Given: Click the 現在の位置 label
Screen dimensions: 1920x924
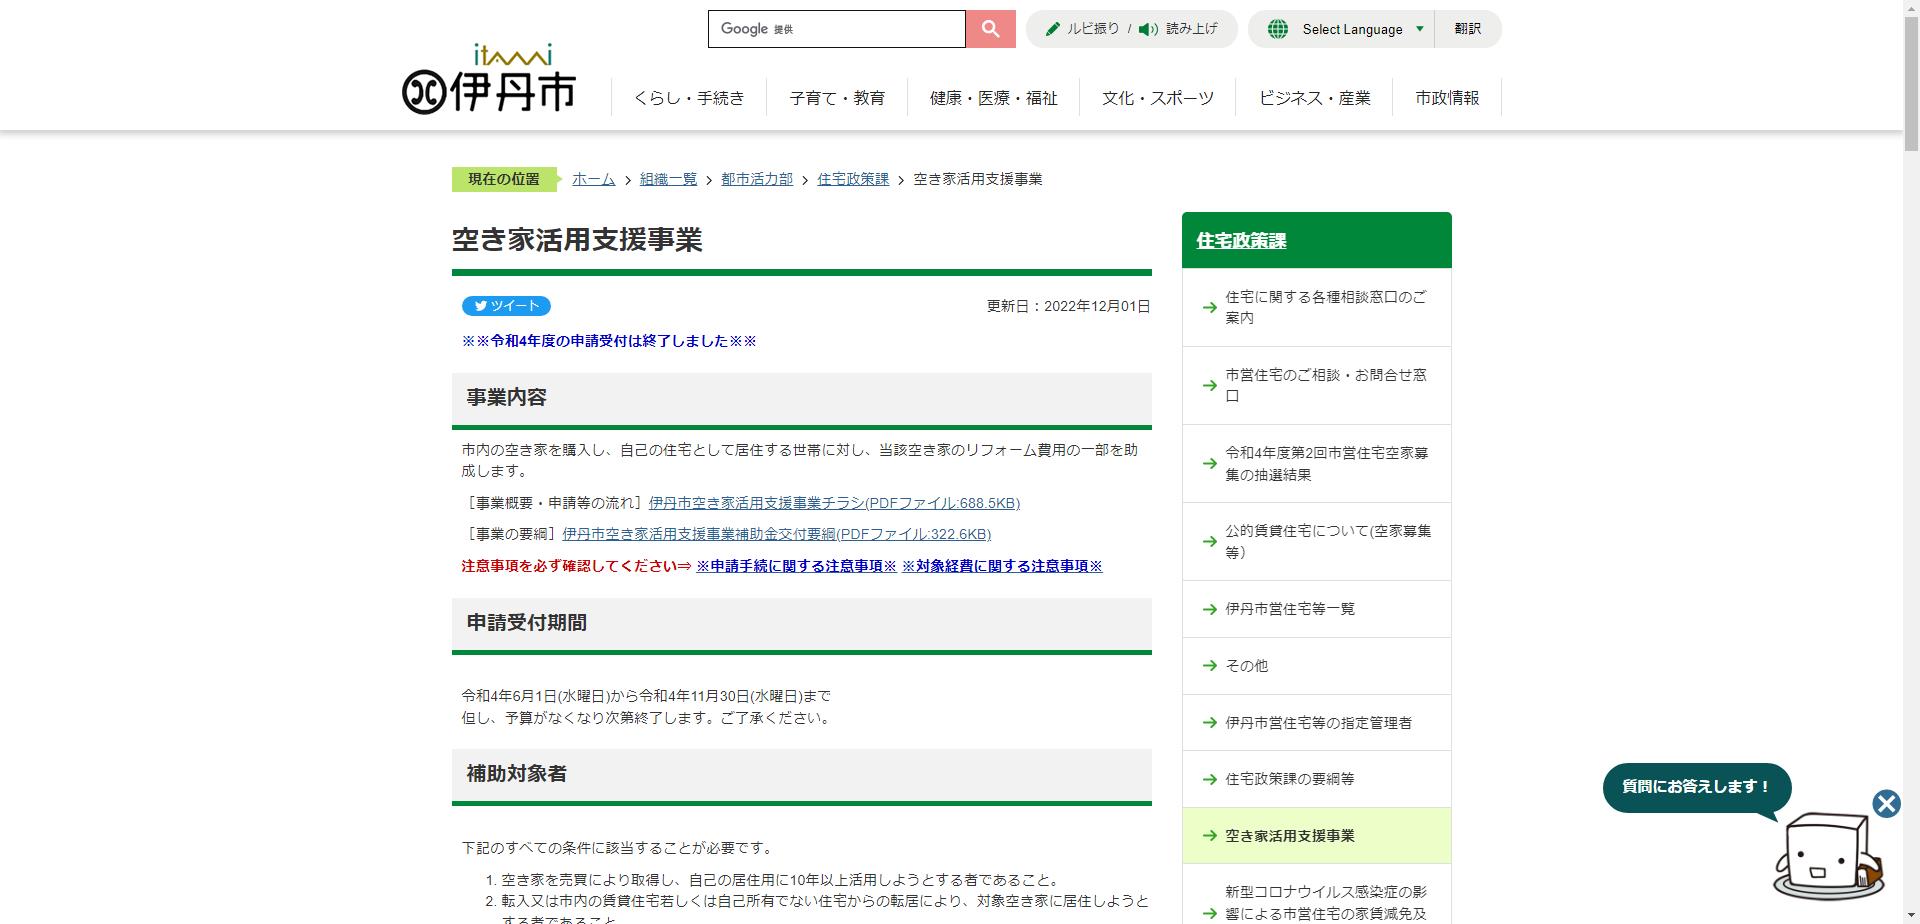Looking at the screenshot, I should (504, 179).
